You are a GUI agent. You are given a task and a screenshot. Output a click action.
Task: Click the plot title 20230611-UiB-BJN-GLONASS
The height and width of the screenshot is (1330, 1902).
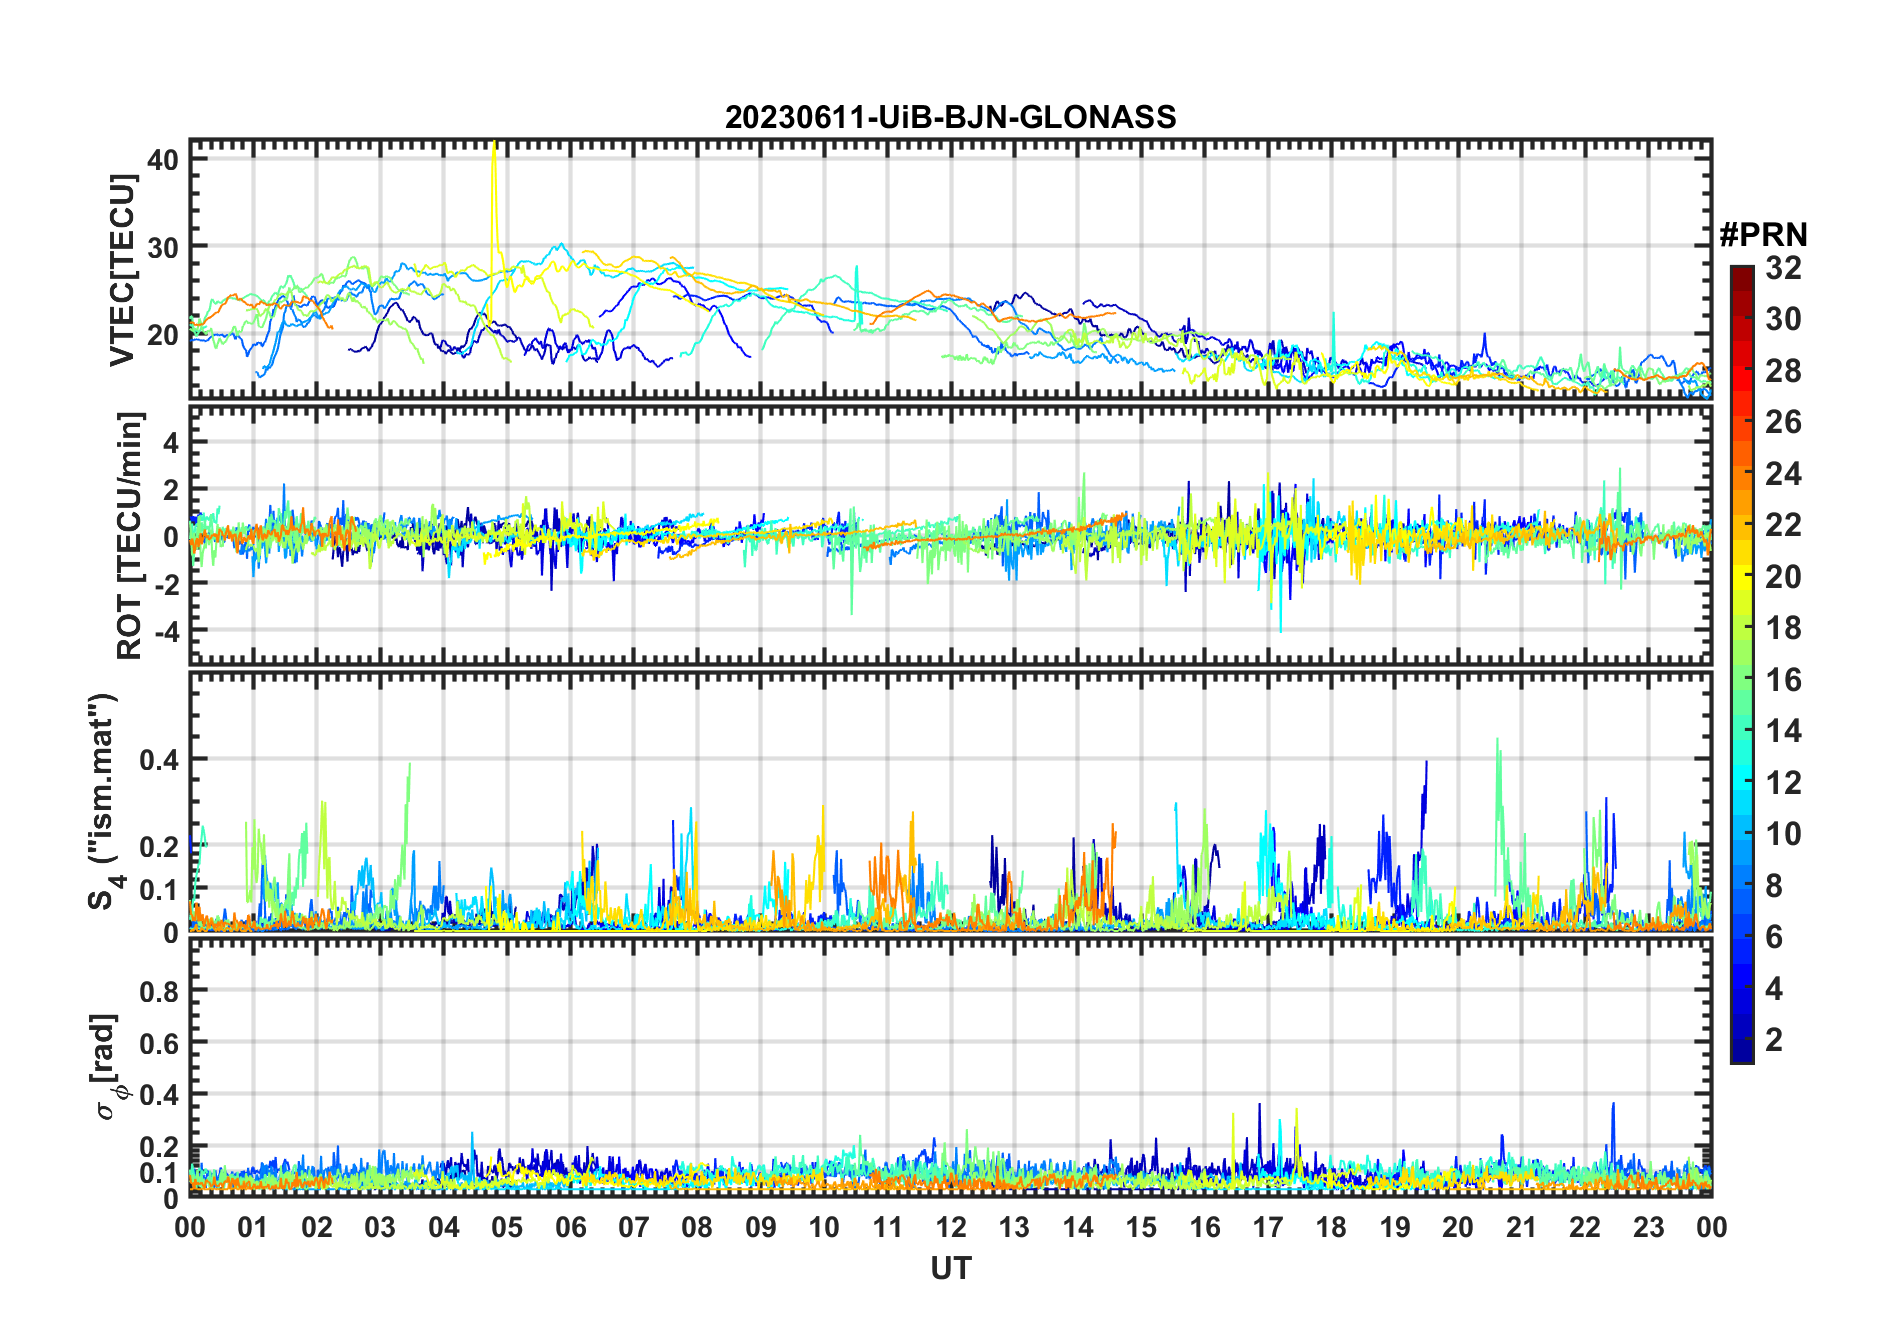pos(950,118)
